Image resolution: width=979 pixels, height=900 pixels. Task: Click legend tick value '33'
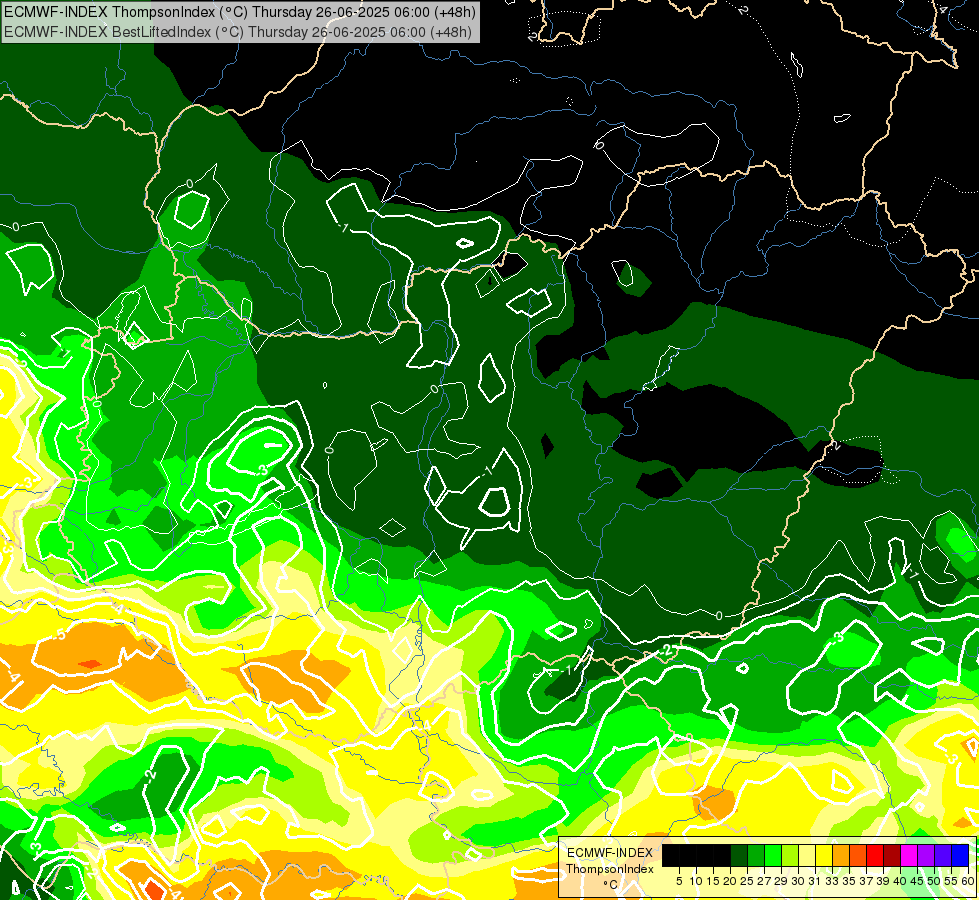[832, 881]
